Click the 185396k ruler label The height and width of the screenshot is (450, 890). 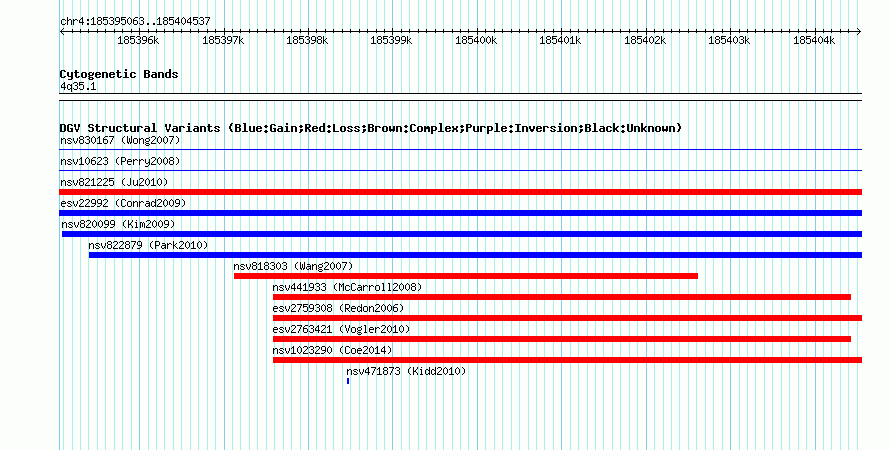pos(138,40)
